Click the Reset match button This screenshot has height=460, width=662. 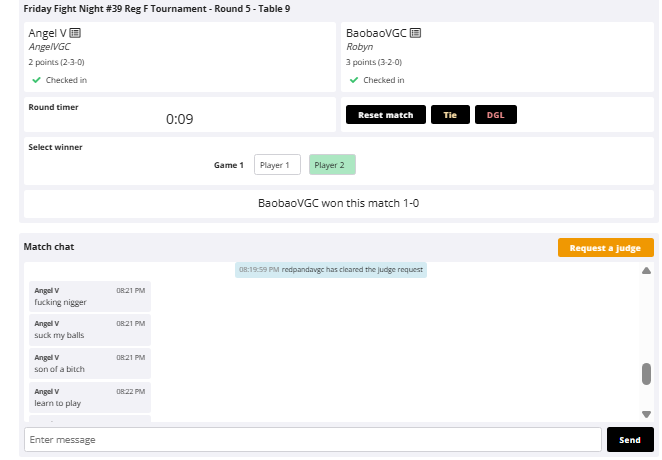click(x=385, y=115)
